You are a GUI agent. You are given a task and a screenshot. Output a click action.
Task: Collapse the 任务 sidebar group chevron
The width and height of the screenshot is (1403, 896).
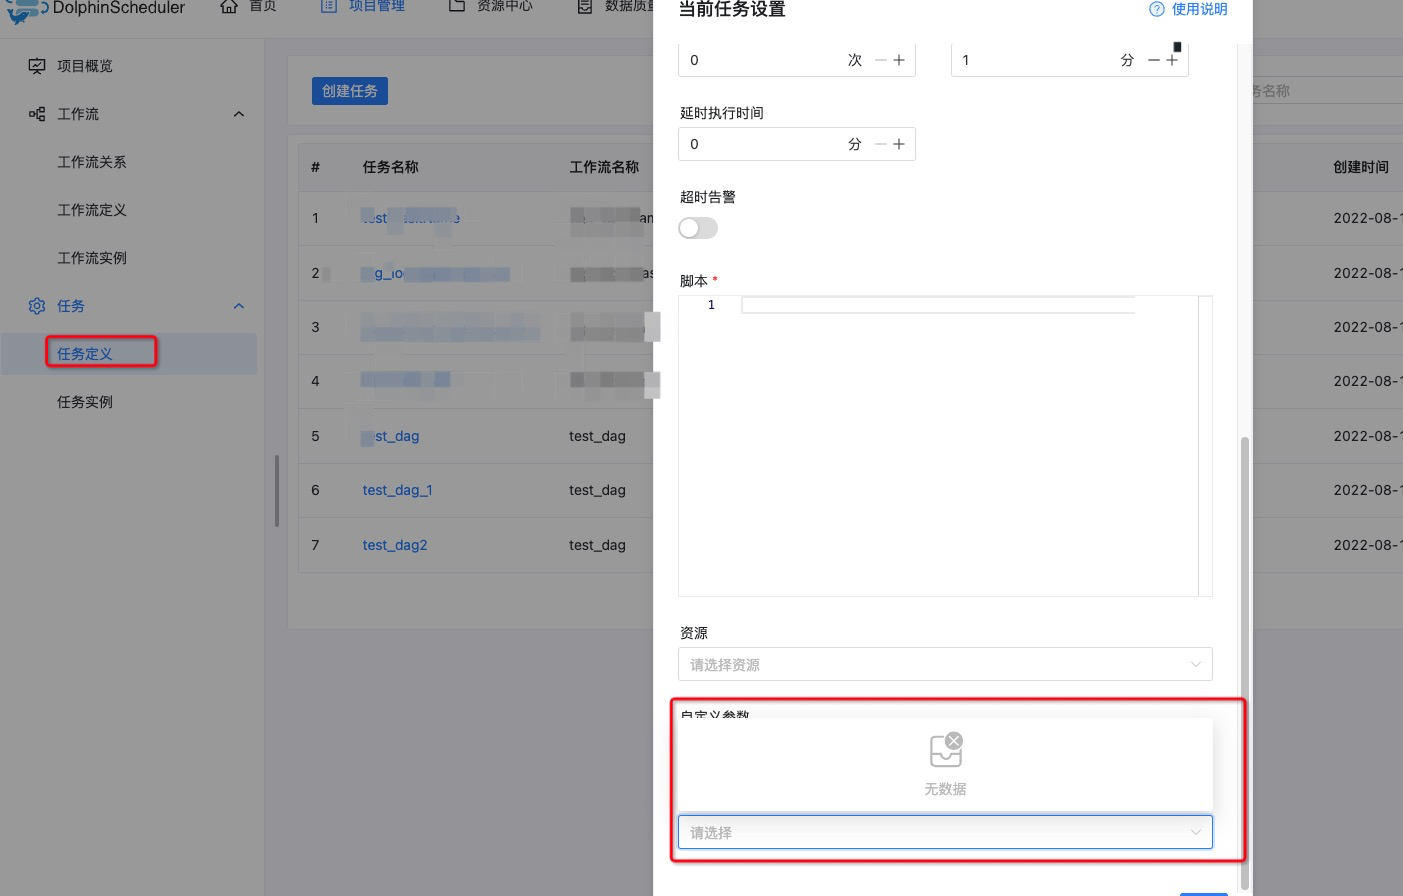(x=239, y=306)
